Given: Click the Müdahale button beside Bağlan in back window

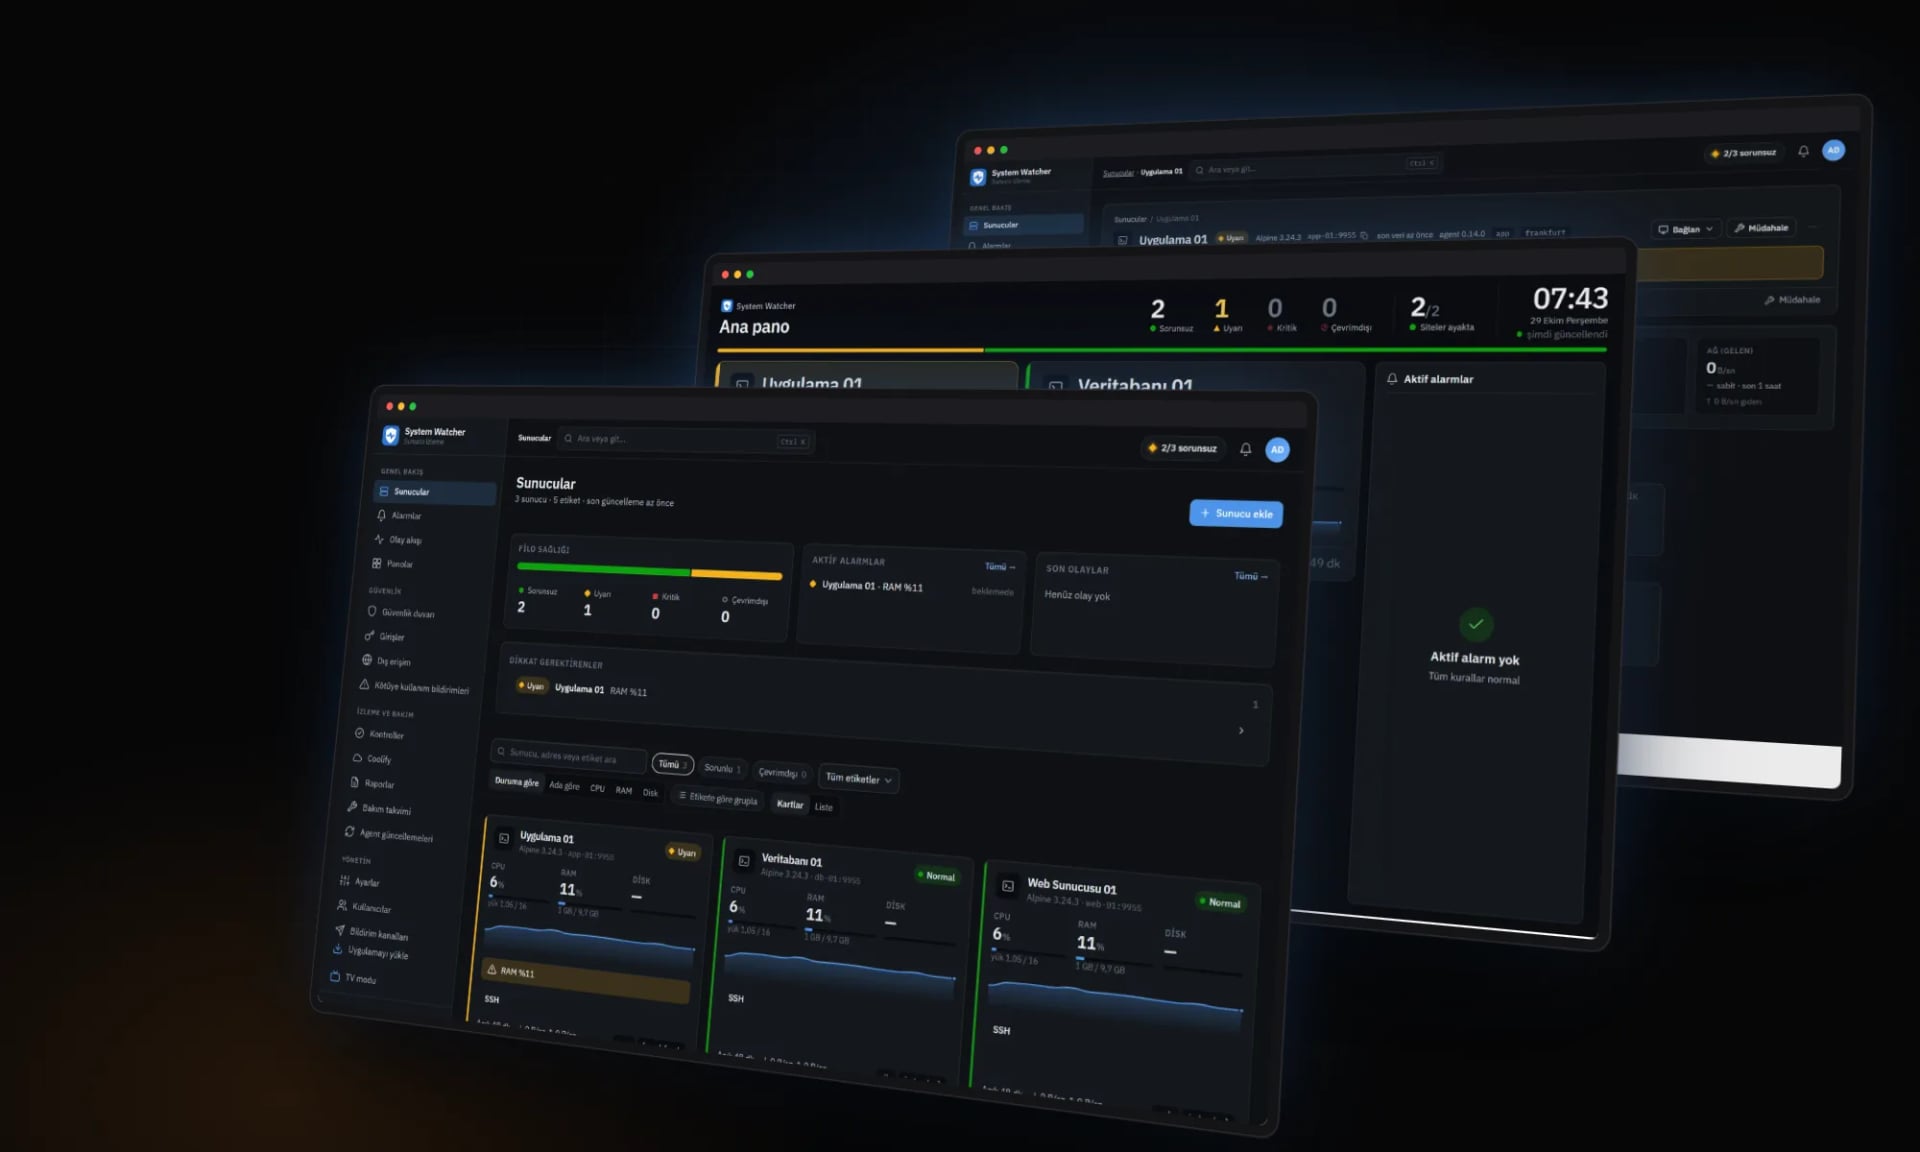Looking at the screenshot, I should (1761, 228).
